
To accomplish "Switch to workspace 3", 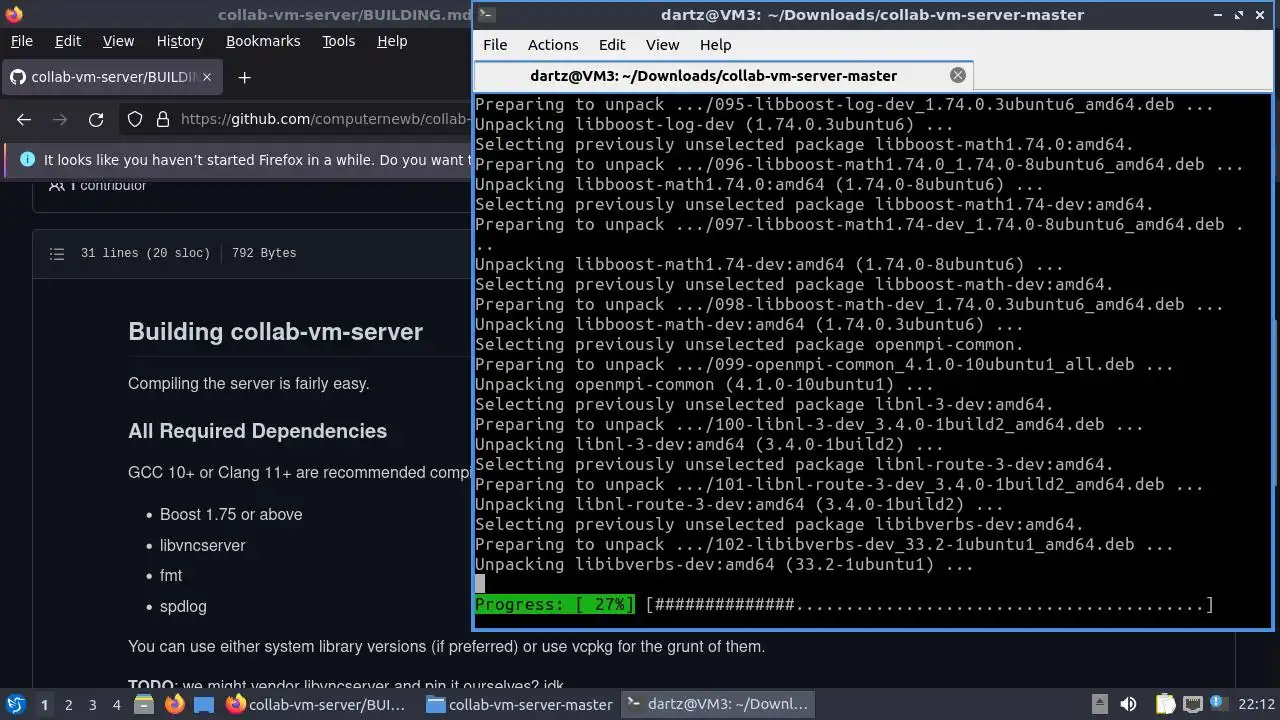I will pos(92,705).
